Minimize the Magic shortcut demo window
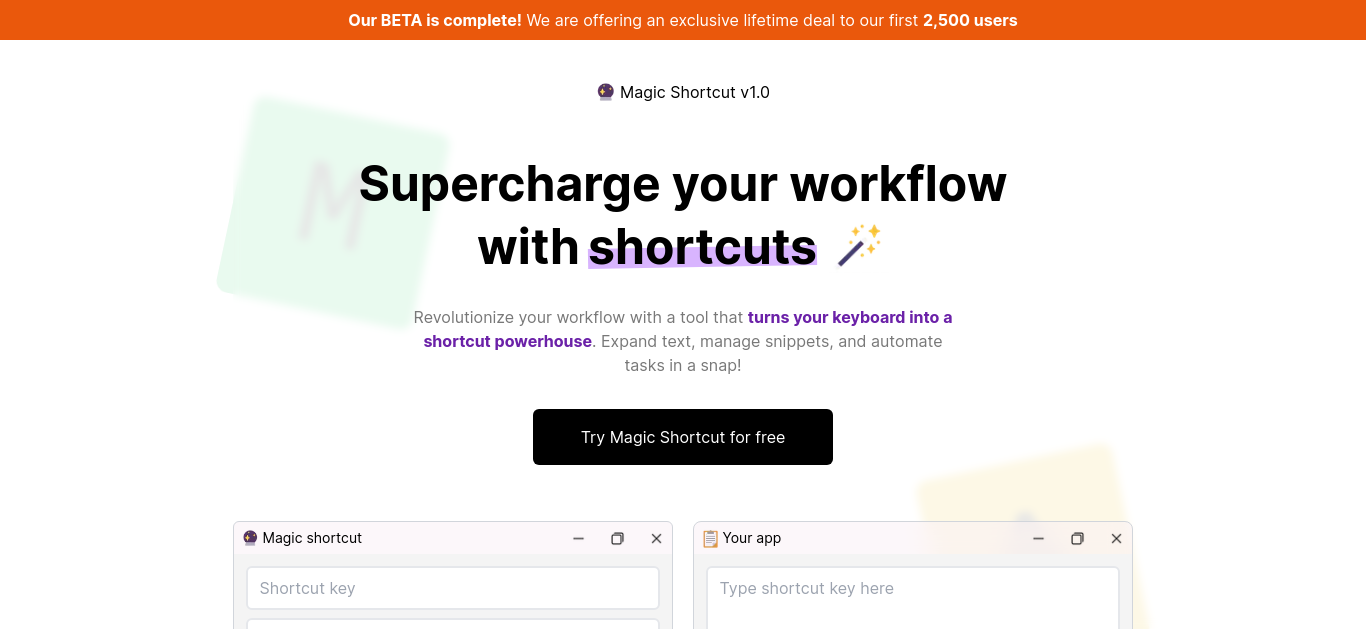 (x=578, y=538)
